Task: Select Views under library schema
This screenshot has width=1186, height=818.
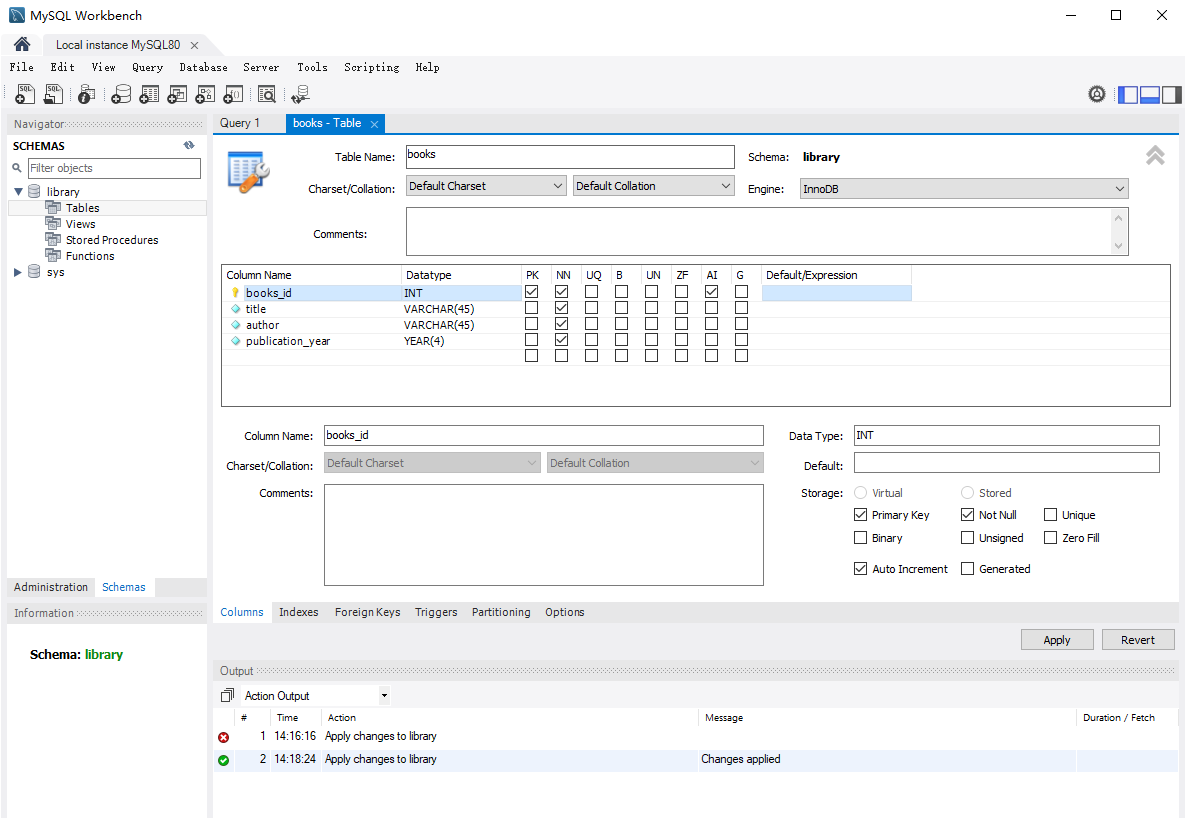Action: [80, 224]
